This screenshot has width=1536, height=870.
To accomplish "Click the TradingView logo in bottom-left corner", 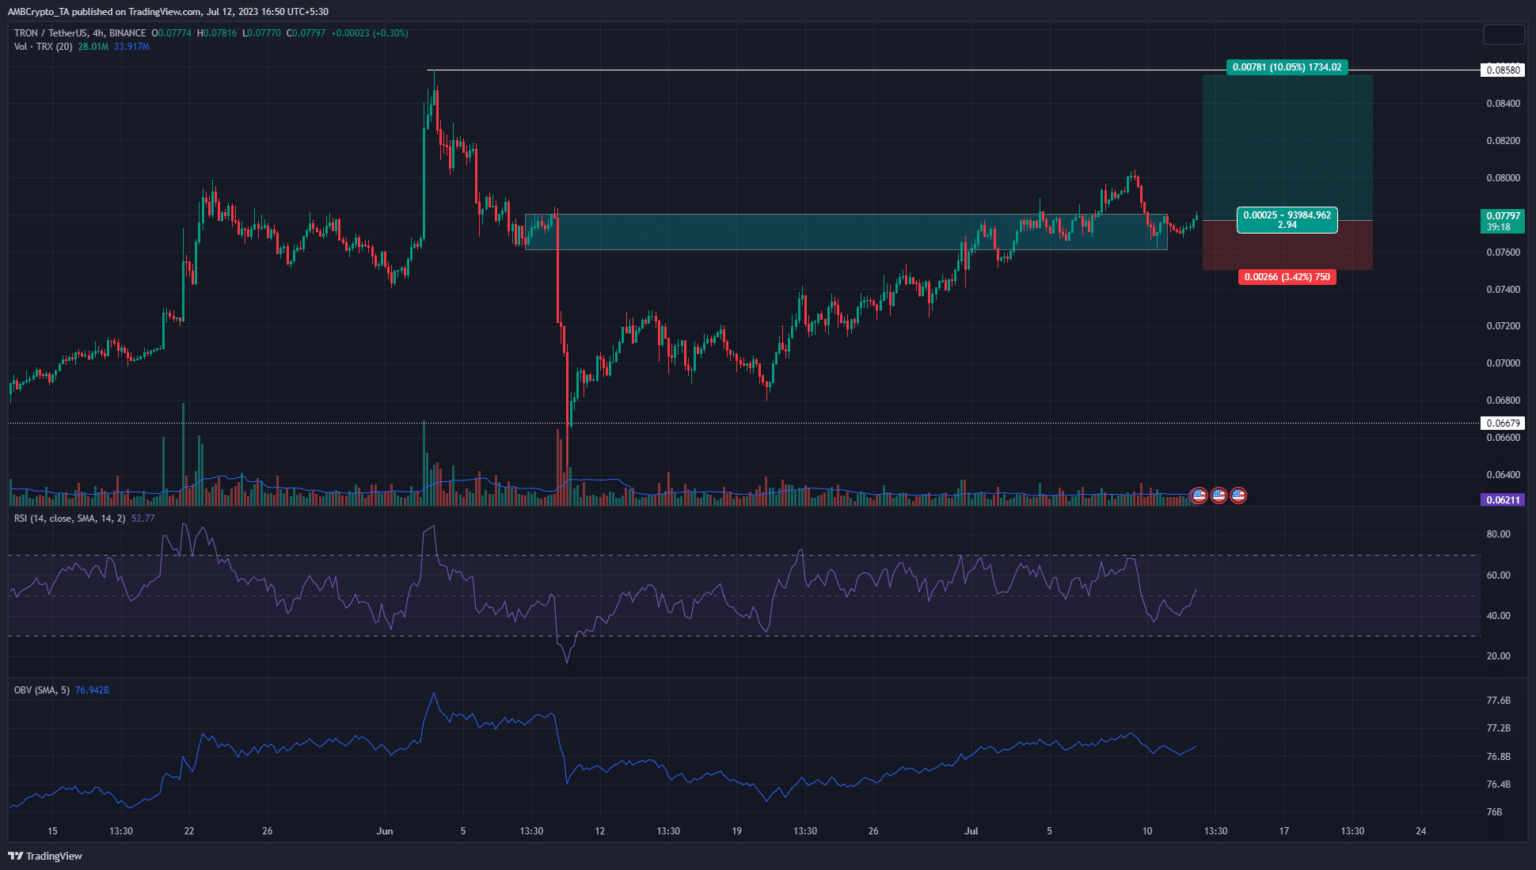I will click(x=45, y=856).
